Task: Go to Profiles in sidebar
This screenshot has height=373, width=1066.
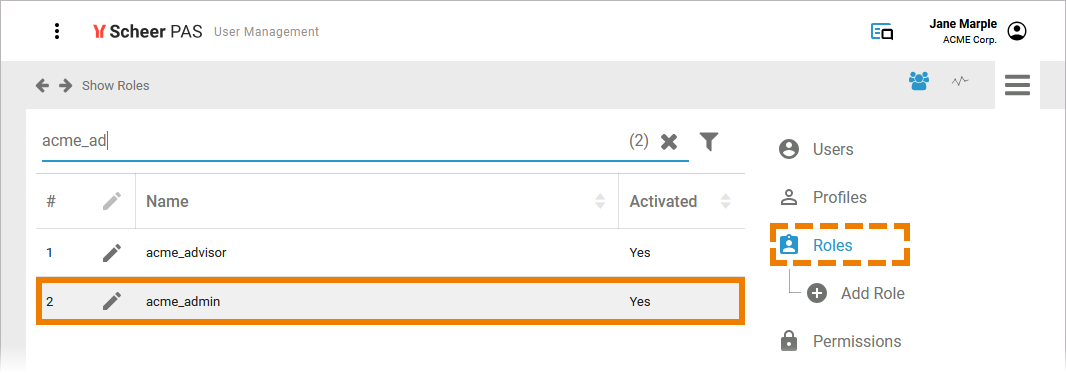Action: coord(823,198)
